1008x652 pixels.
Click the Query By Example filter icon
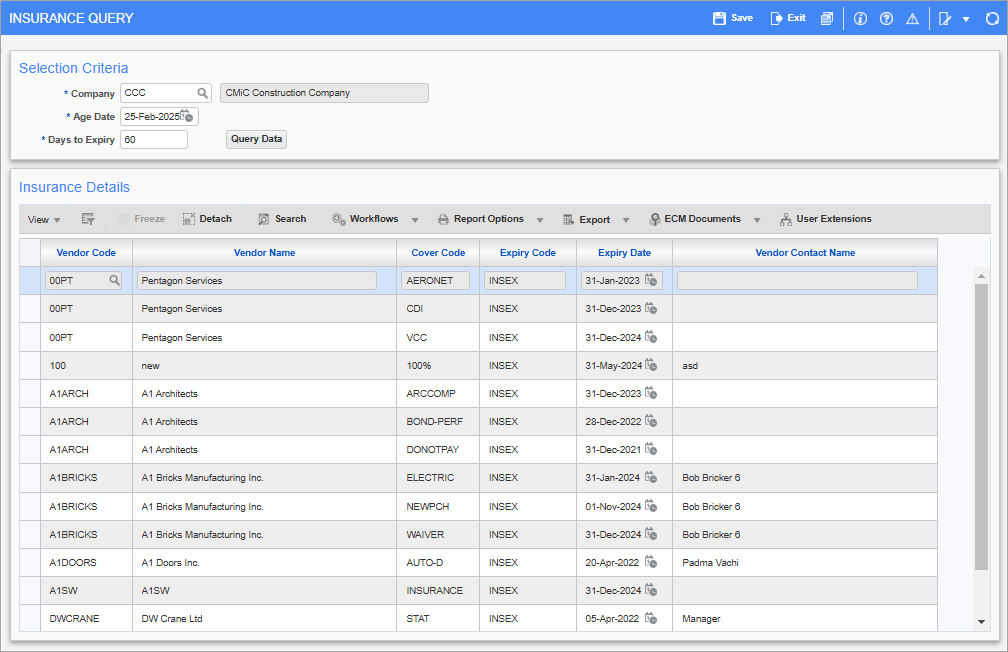88,219
